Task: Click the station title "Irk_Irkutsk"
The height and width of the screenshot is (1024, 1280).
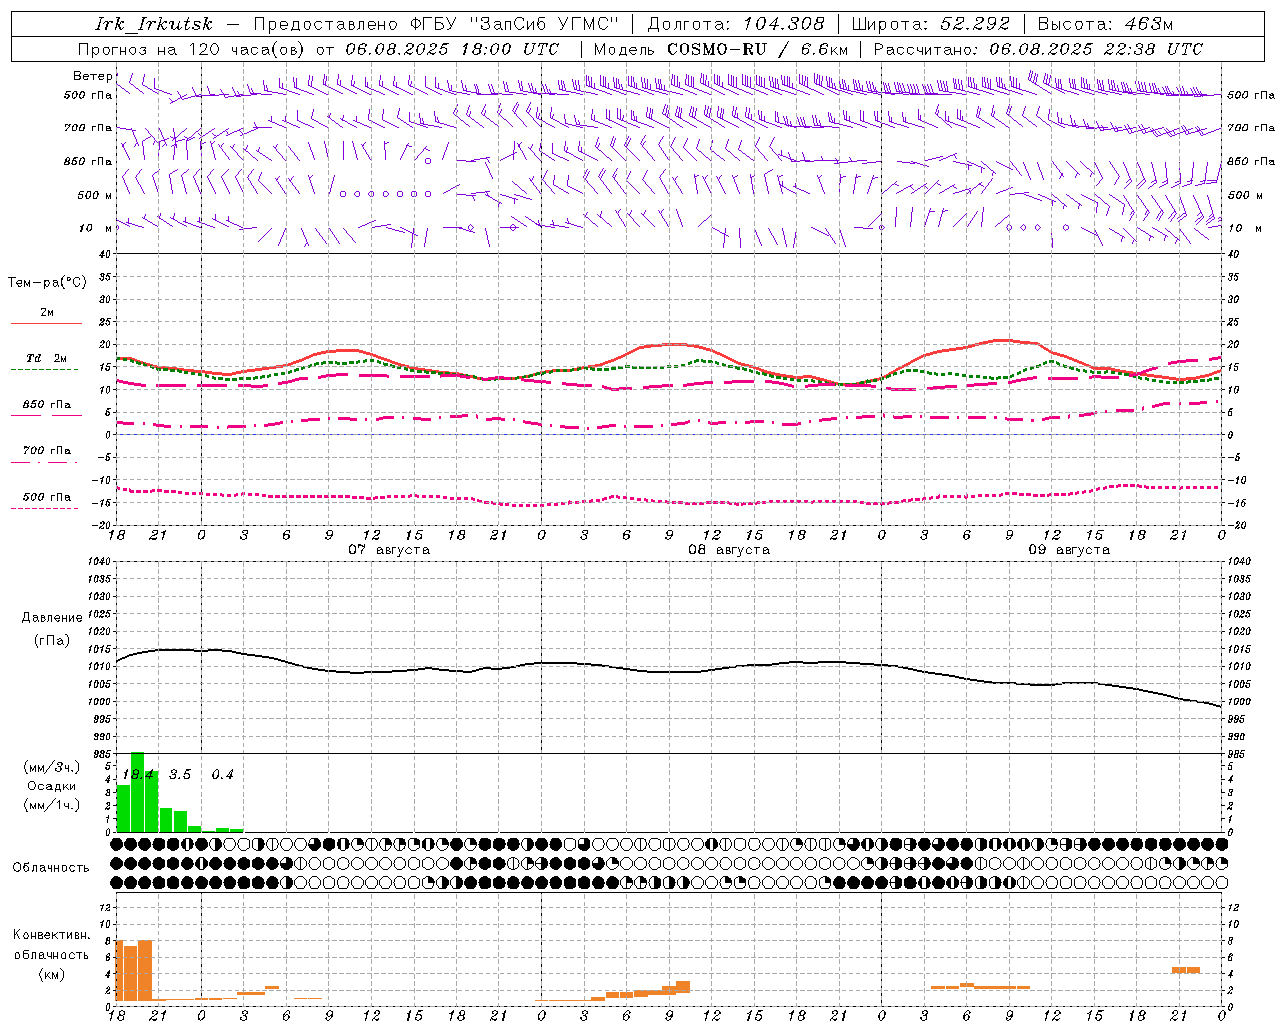Action: tap(153, 24)
